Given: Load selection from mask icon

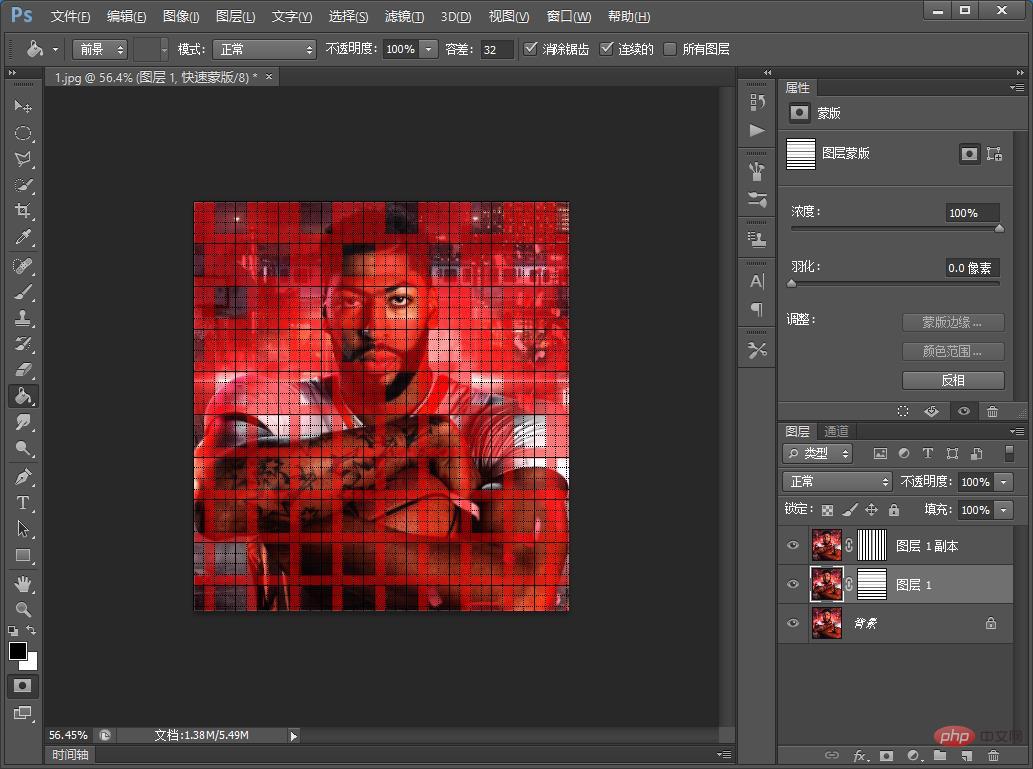Looking at the screenshot, I should point(903,411).
